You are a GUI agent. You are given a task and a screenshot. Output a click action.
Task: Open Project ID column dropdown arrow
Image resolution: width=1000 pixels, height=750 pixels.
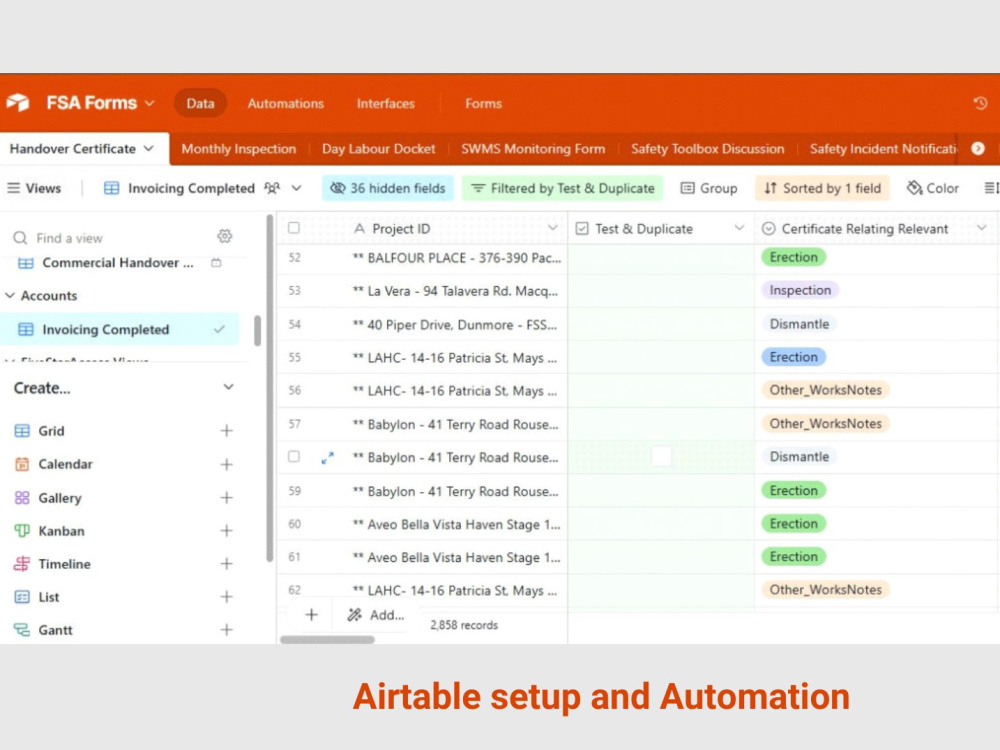[553, 228]
